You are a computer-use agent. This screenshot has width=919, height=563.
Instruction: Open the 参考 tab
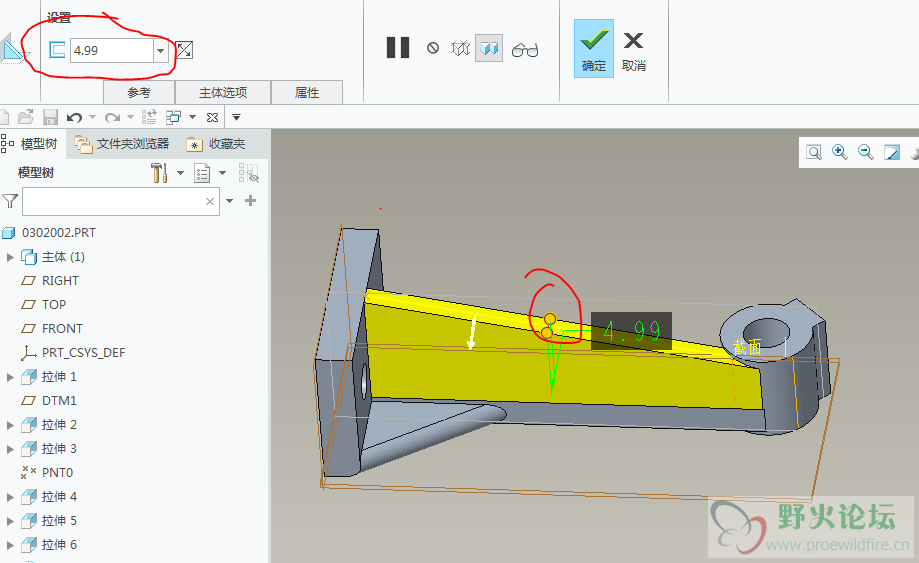[x=139, y=93]
